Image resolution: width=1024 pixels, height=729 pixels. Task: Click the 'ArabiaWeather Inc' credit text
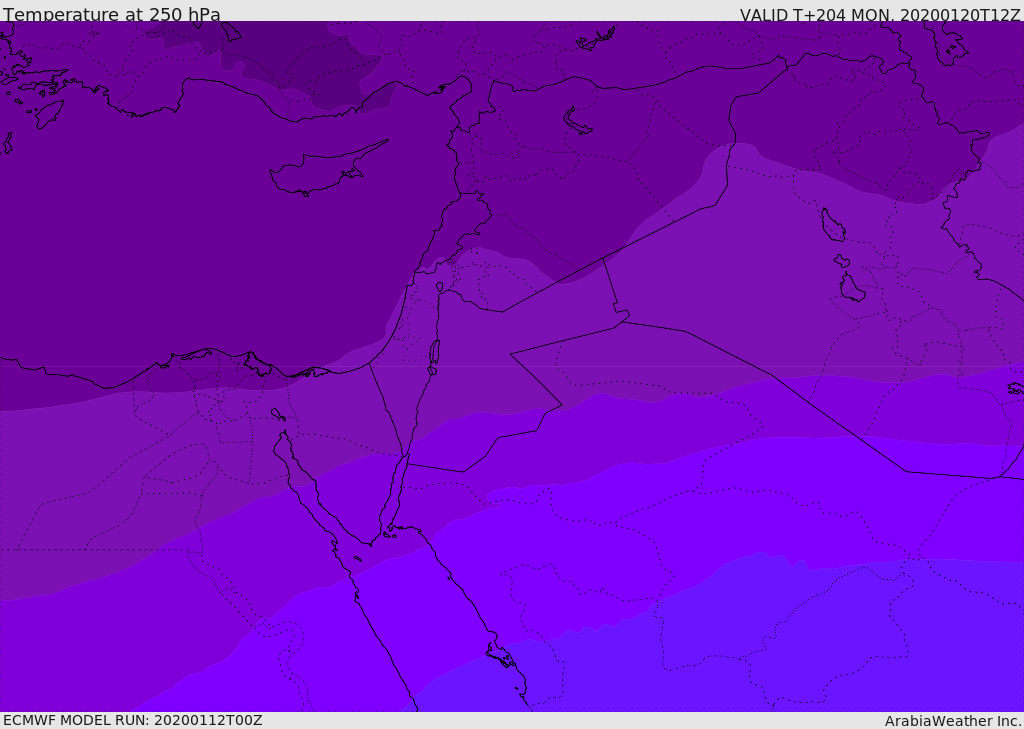953,721
